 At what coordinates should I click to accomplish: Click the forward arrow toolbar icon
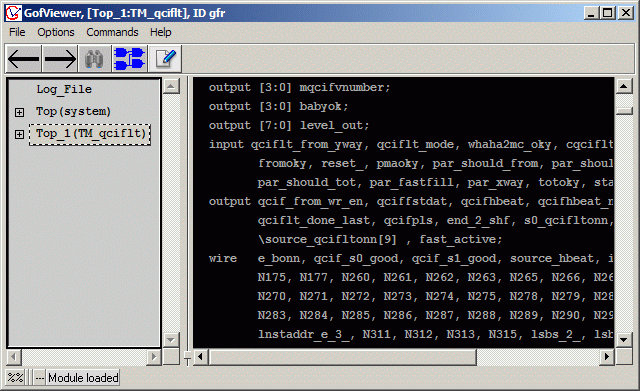[60, 59]
